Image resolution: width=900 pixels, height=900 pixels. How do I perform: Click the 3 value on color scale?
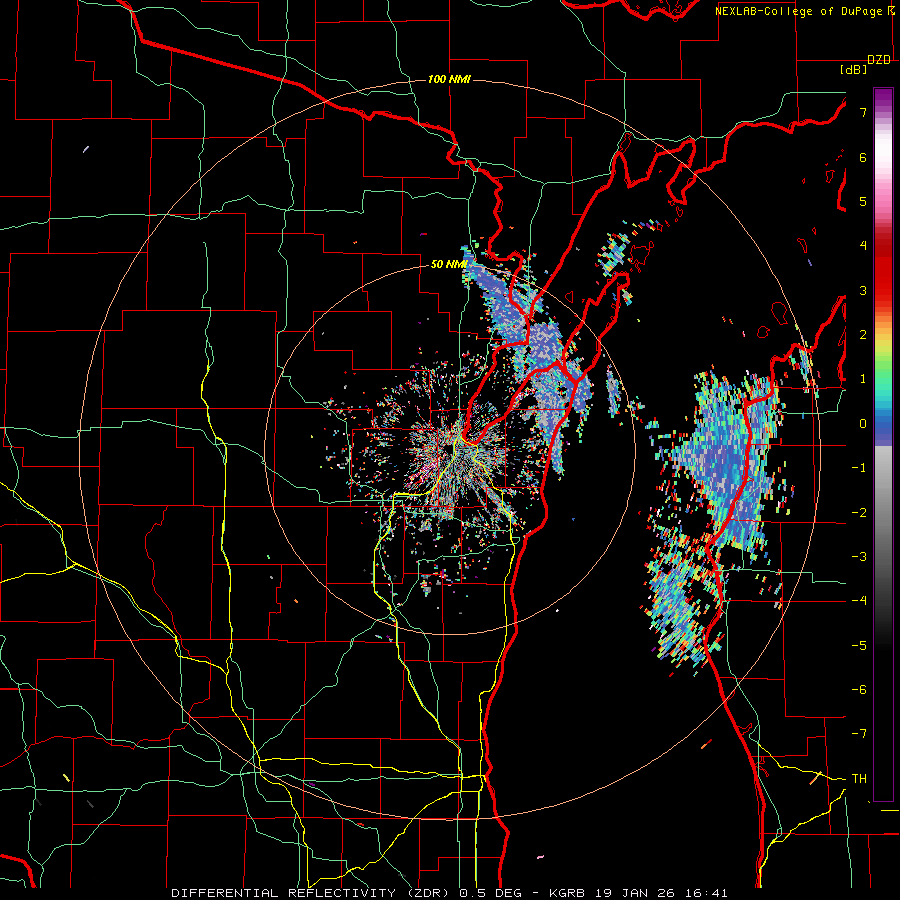click(x=863, y=290)
